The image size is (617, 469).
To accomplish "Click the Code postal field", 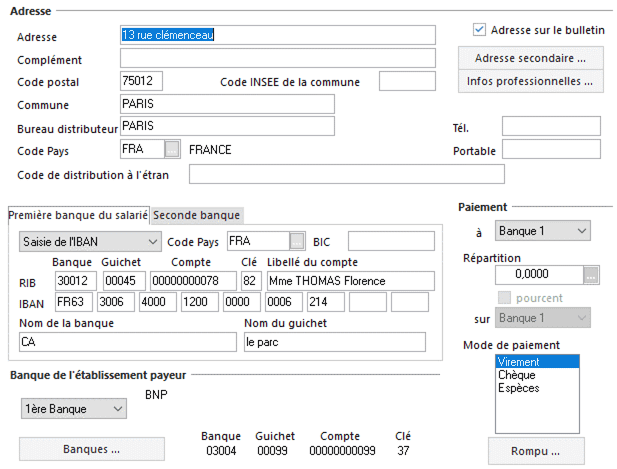I will [140, 81].
